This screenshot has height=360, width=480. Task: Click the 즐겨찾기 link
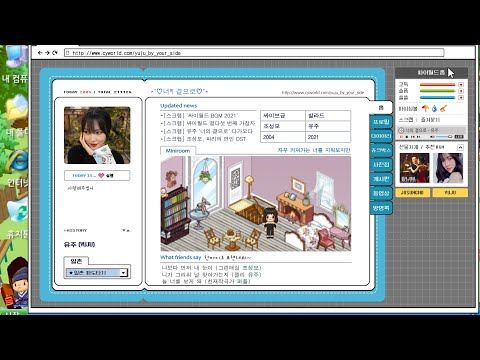(430, 119)
